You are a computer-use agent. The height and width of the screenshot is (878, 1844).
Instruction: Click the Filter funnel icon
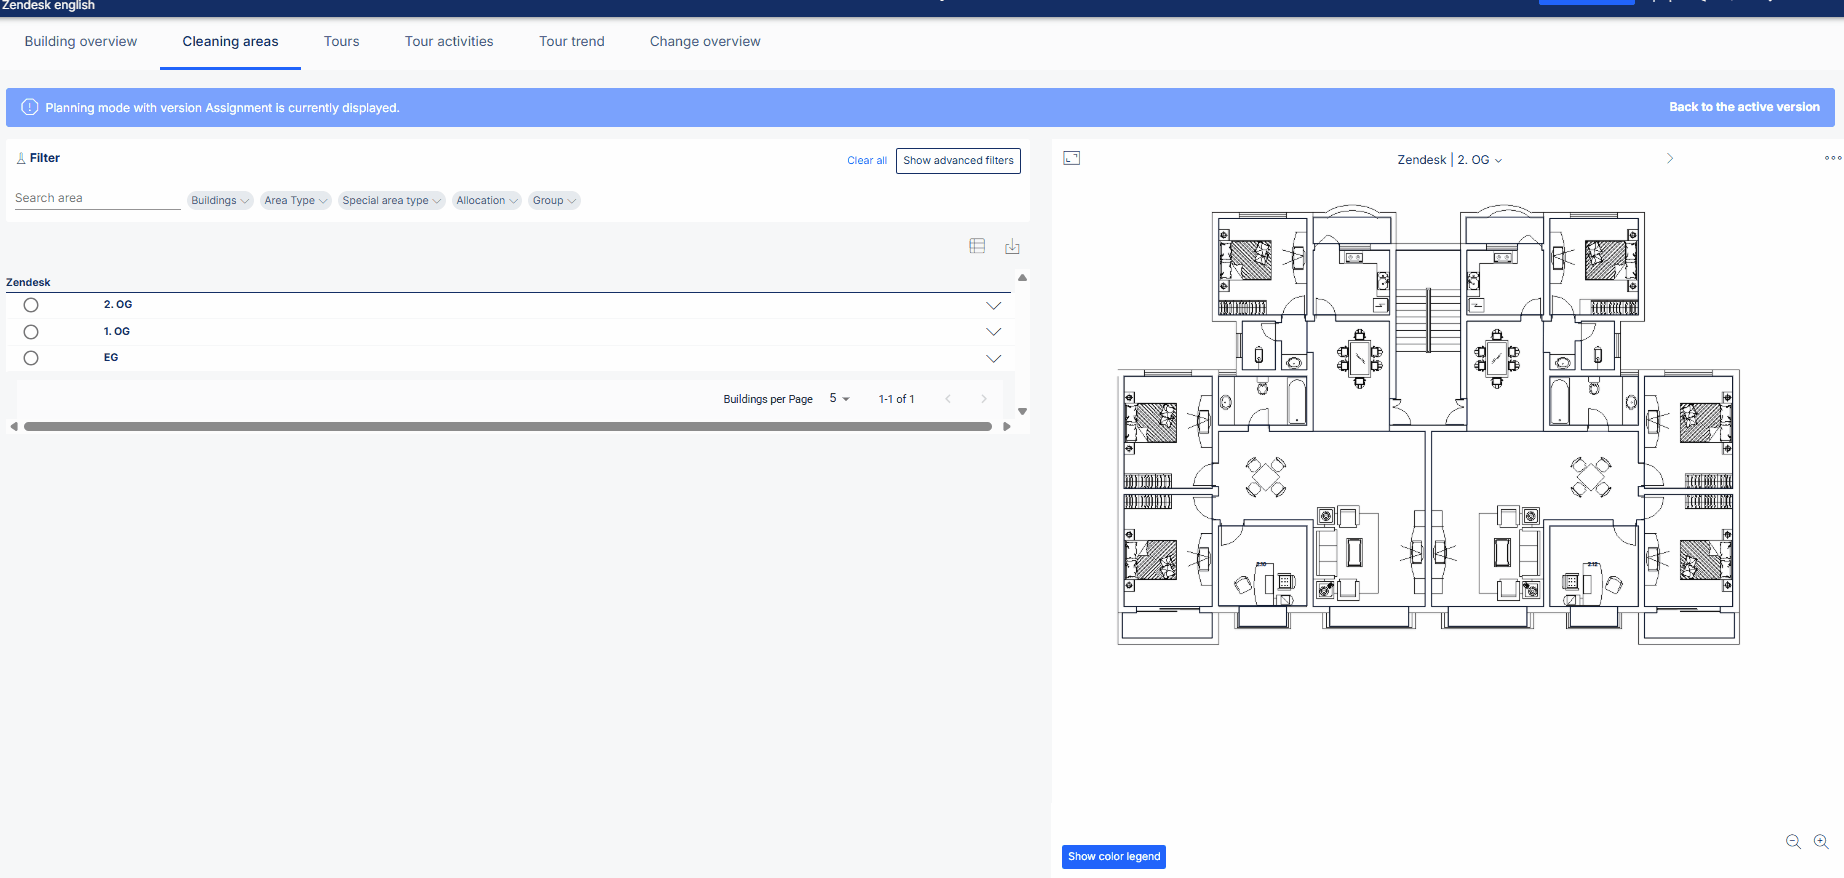coord(21,158)
